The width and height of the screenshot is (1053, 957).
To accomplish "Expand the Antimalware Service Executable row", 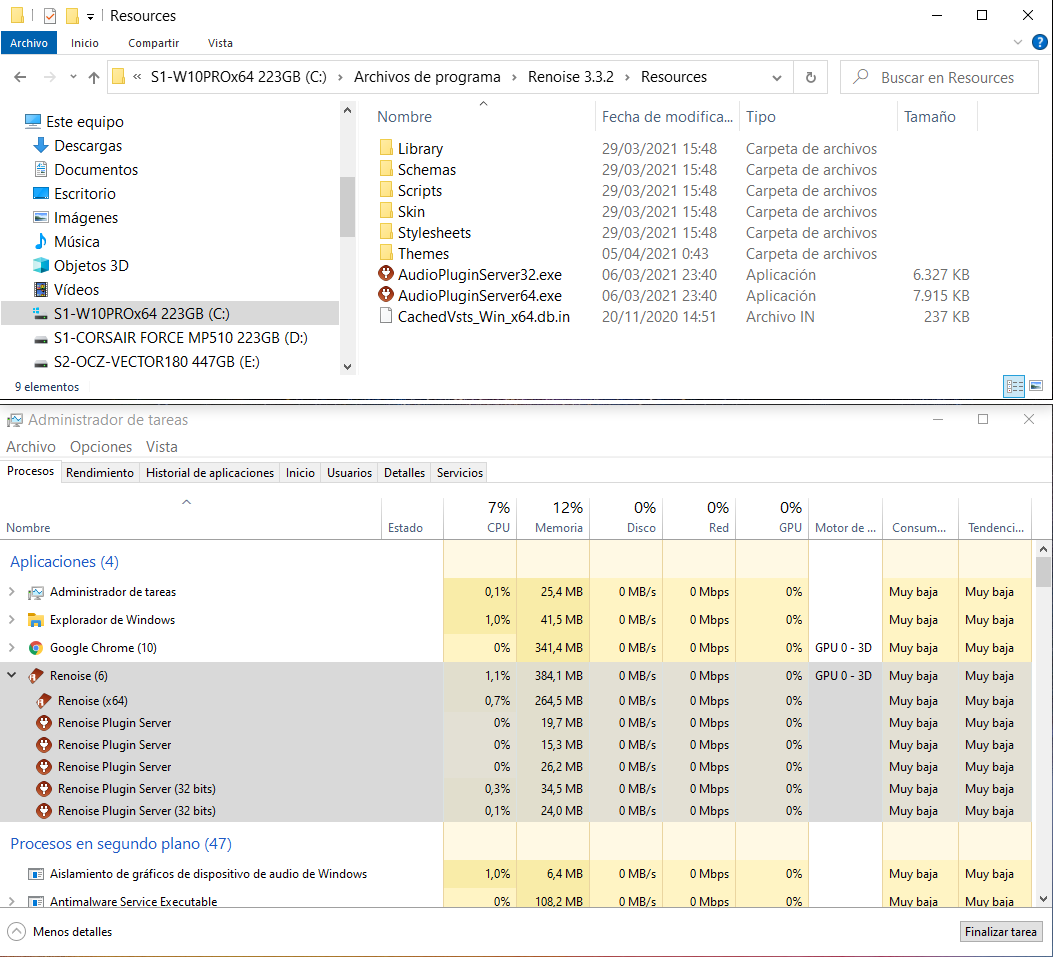I will 11,901.
